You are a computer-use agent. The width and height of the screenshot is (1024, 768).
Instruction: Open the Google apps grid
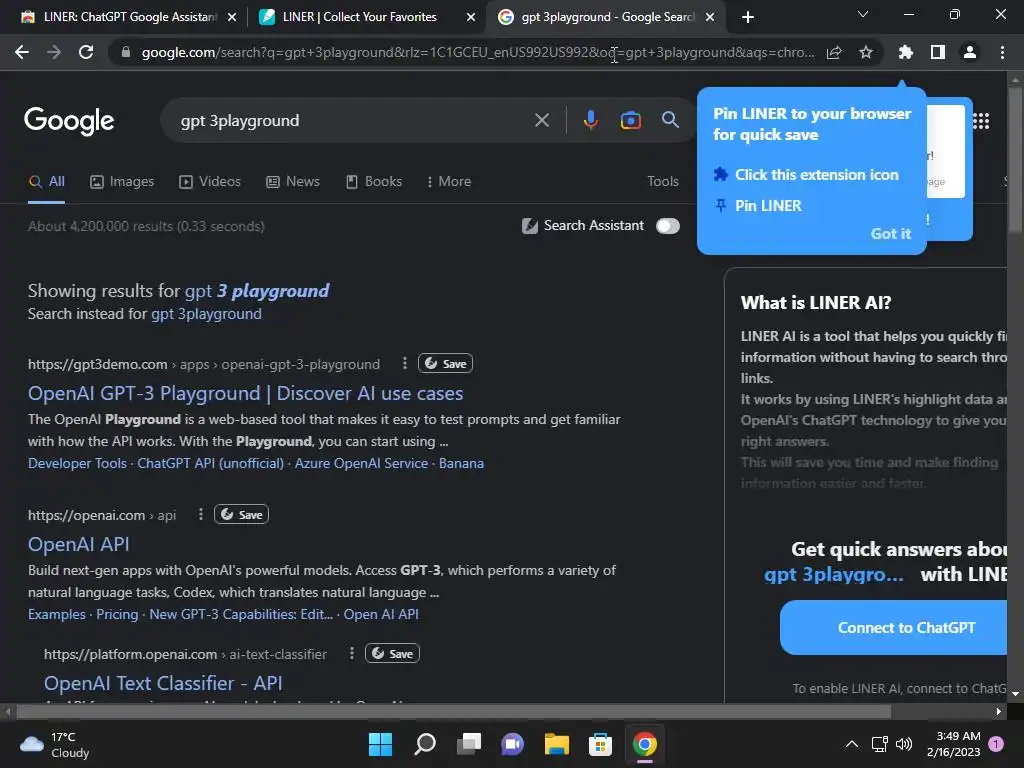click(981, 121)
